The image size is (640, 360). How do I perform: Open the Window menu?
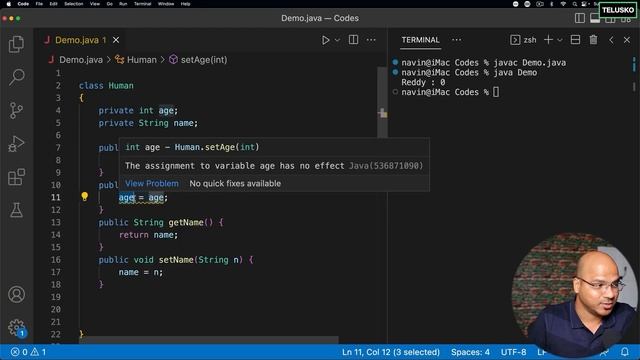[x=166, y=4]
